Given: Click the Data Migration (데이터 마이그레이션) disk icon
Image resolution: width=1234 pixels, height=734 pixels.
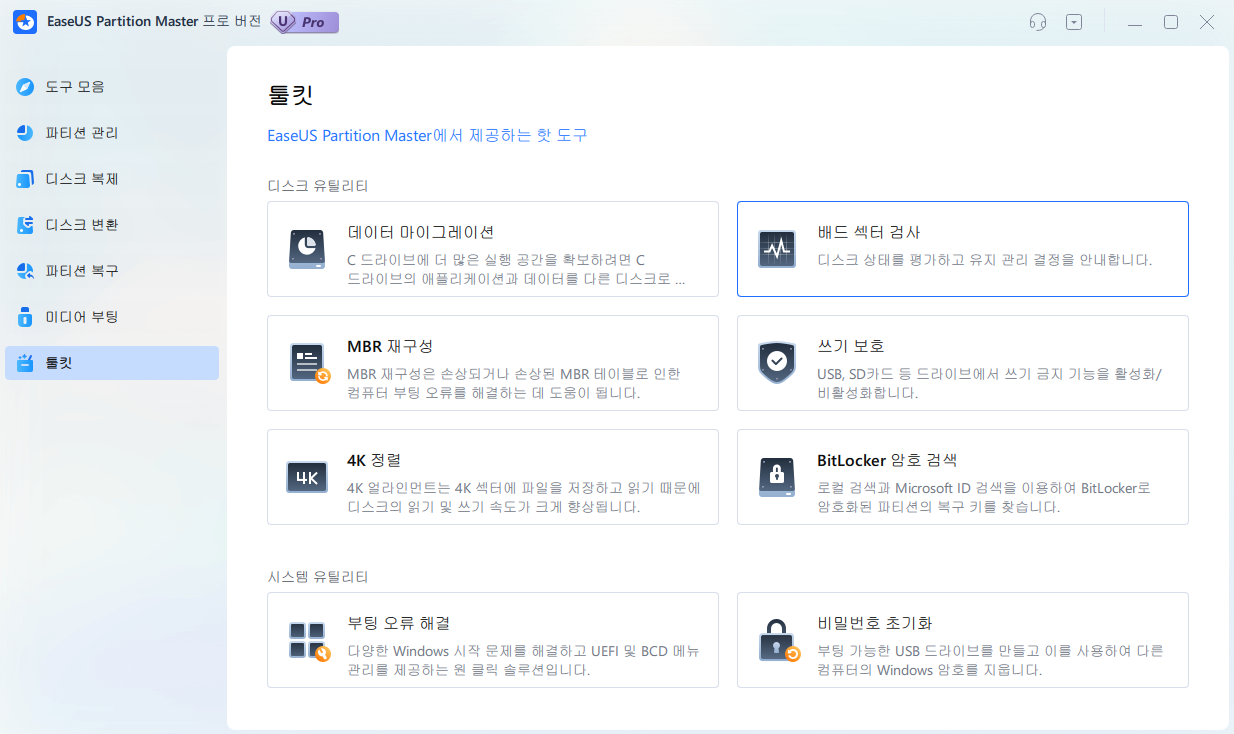Looking at the screenshot, I should click(x=308, y=249).
